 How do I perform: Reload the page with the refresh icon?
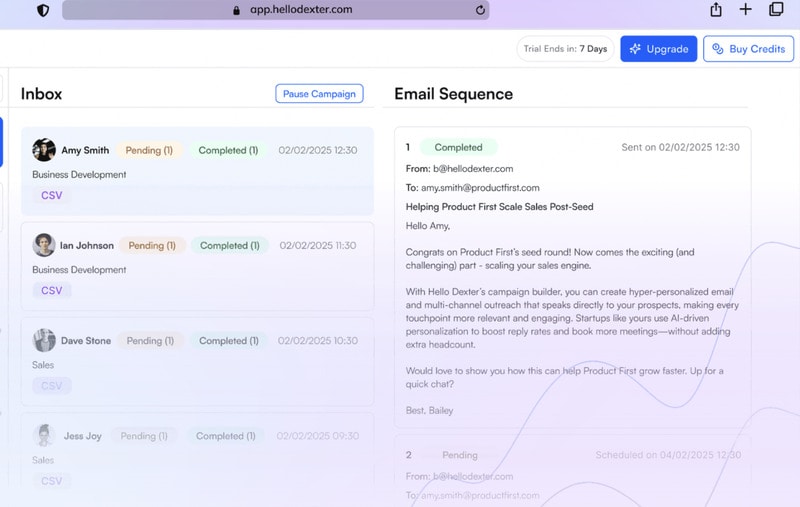(481, 10)
